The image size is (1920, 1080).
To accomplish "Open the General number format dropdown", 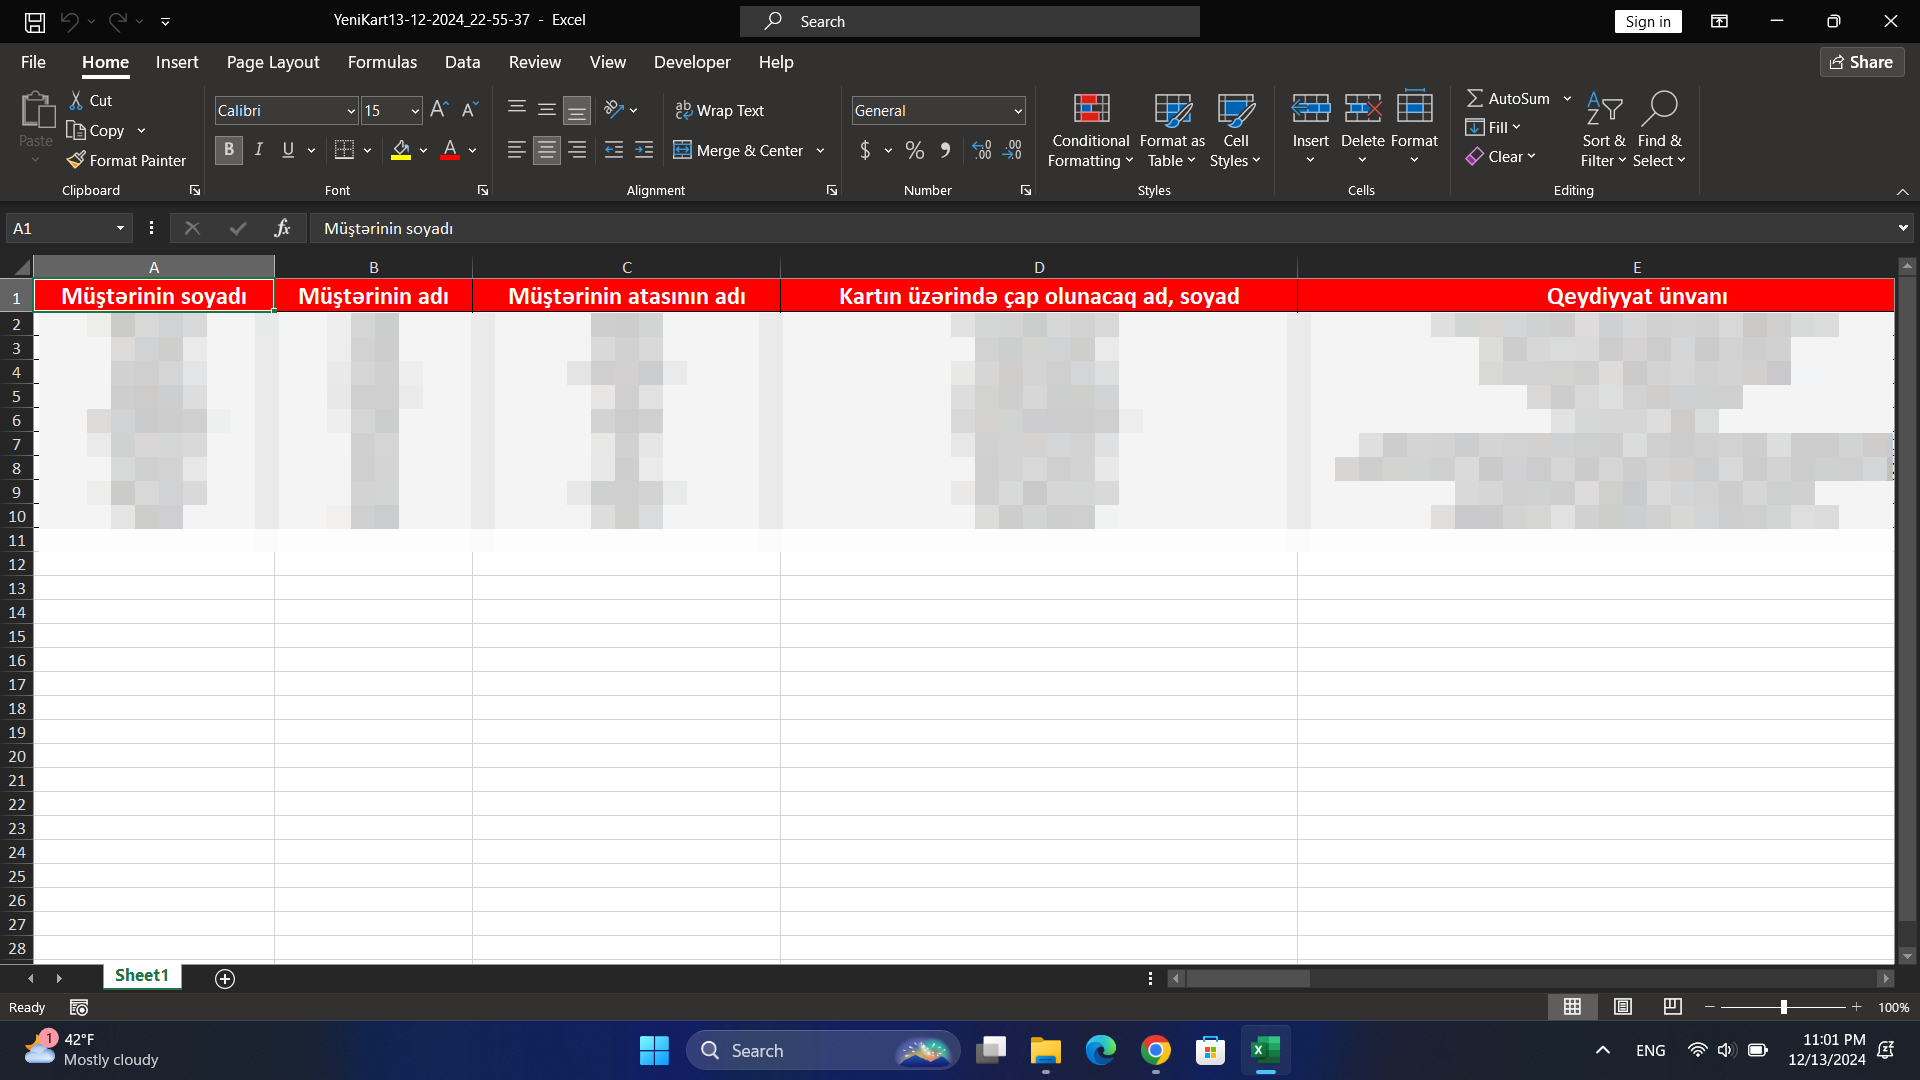I will pyautogui.click(x=1018, y=111).
